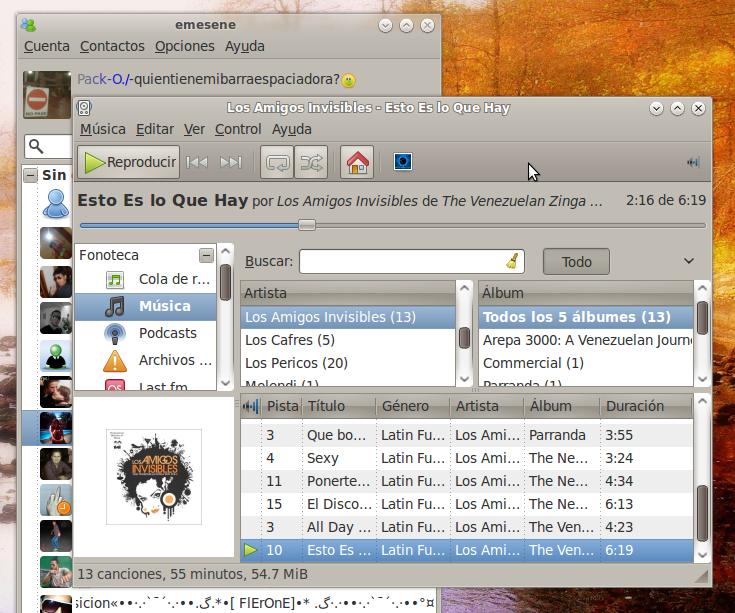Open the Control menu
Viewport: 735px width, 613px height.
pos(238,129)
